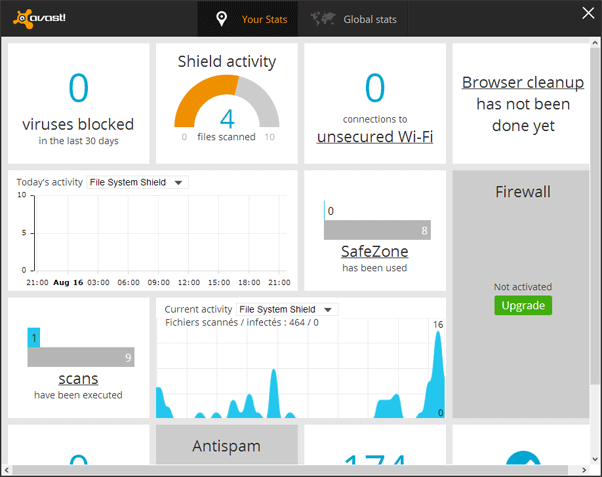Switch to the Your Stats tab
The height and width of the screenshot is (477, 602).
click(248, 19)
